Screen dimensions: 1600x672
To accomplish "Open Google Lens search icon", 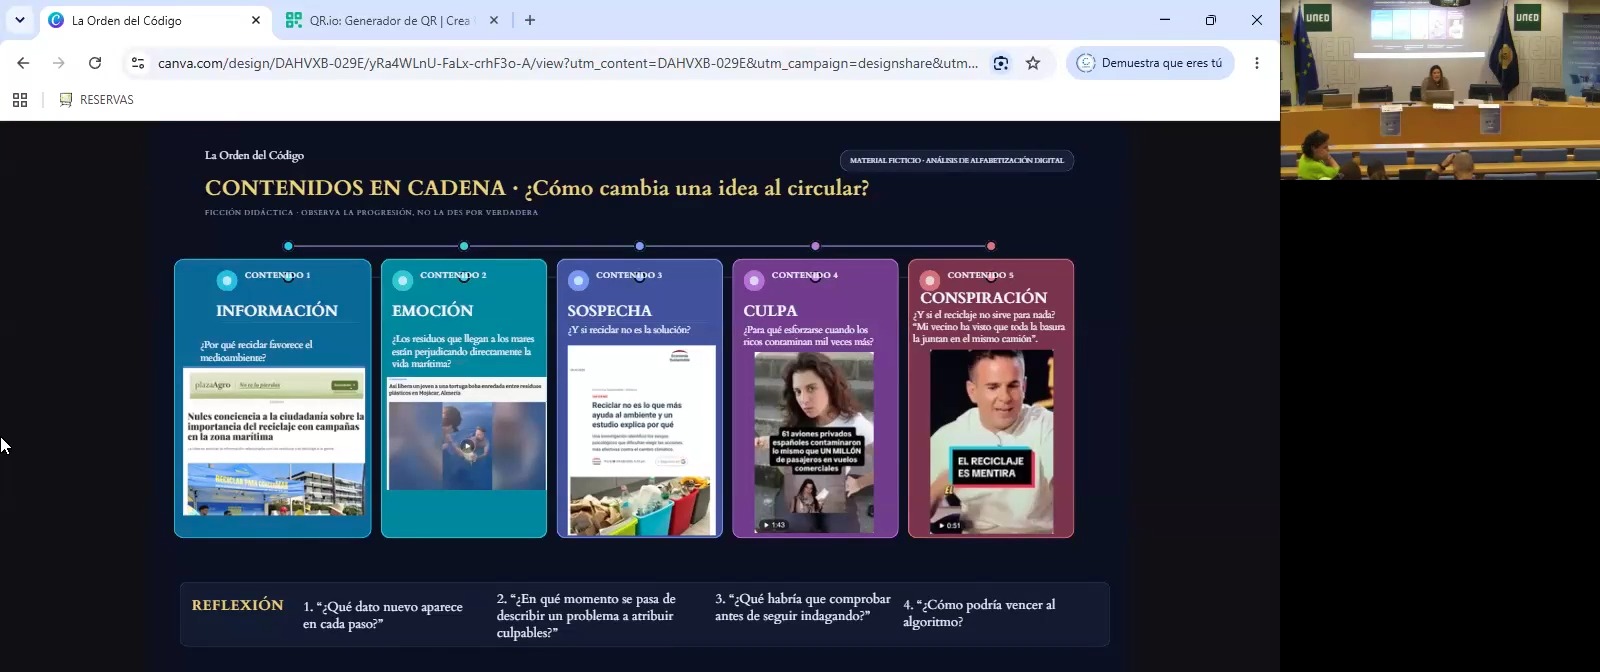I will 1001,63.
